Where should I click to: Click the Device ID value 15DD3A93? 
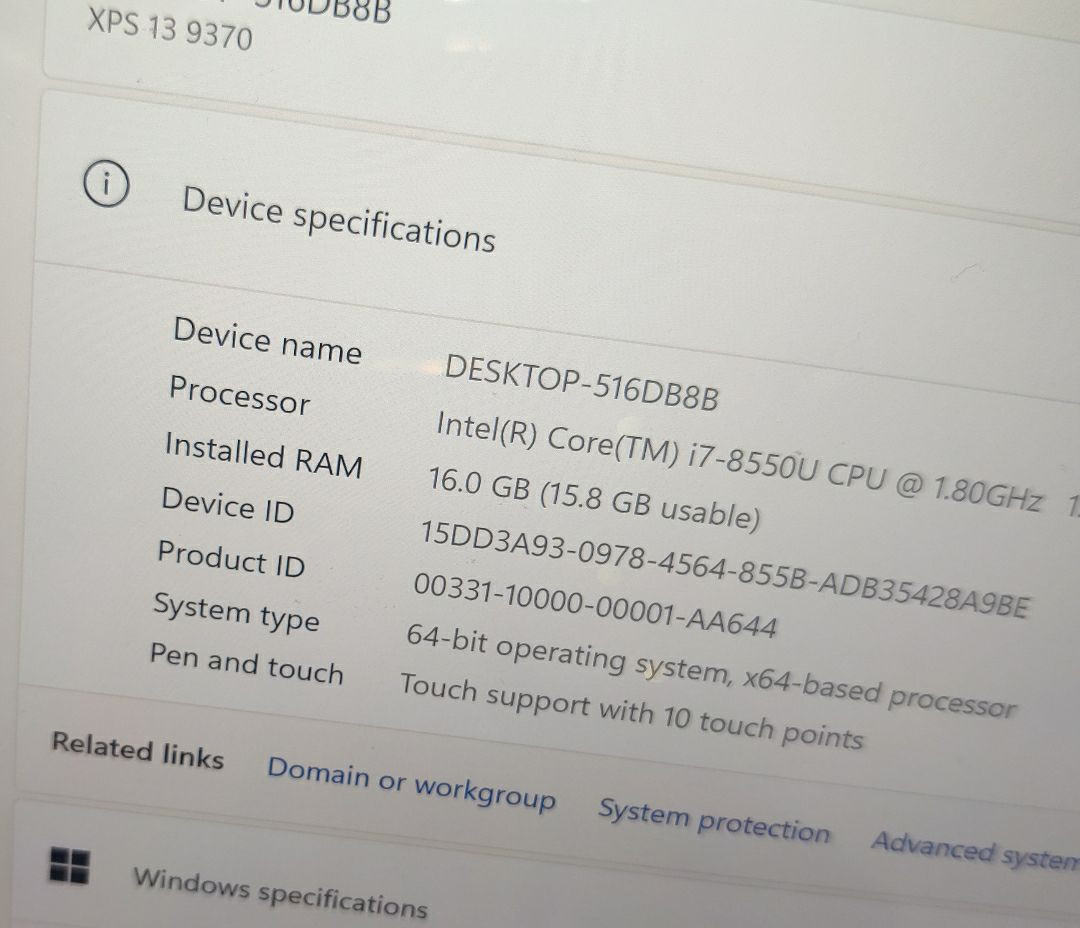click(725, 570)
